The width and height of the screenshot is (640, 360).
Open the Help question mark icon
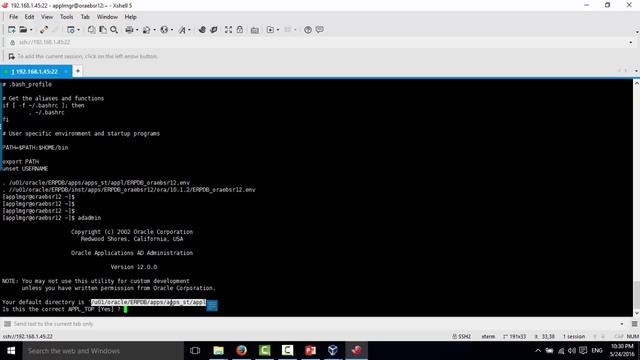pyautogui.click(x=308, y=30)
